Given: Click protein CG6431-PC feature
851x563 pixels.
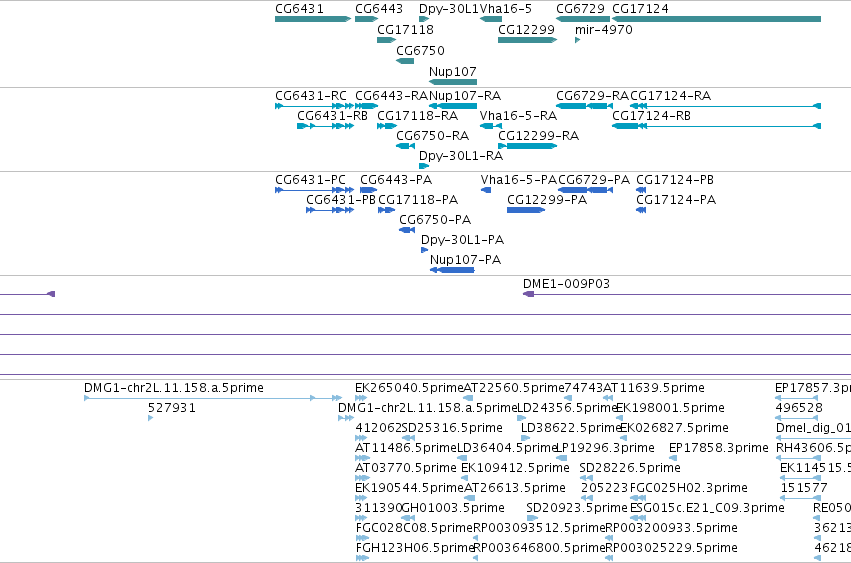Looking at the screenshot, I should (x=315, y=190).
